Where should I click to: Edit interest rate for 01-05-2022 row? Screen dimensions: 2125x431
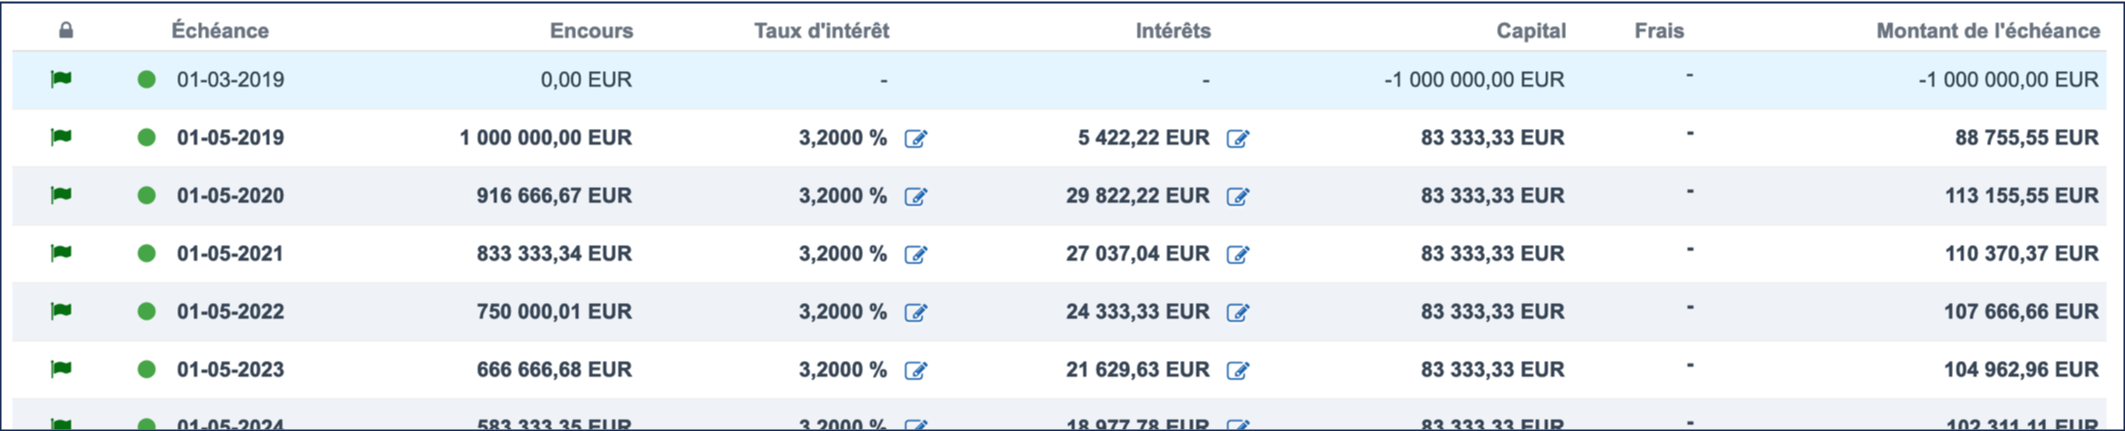[x=915, y=312]
